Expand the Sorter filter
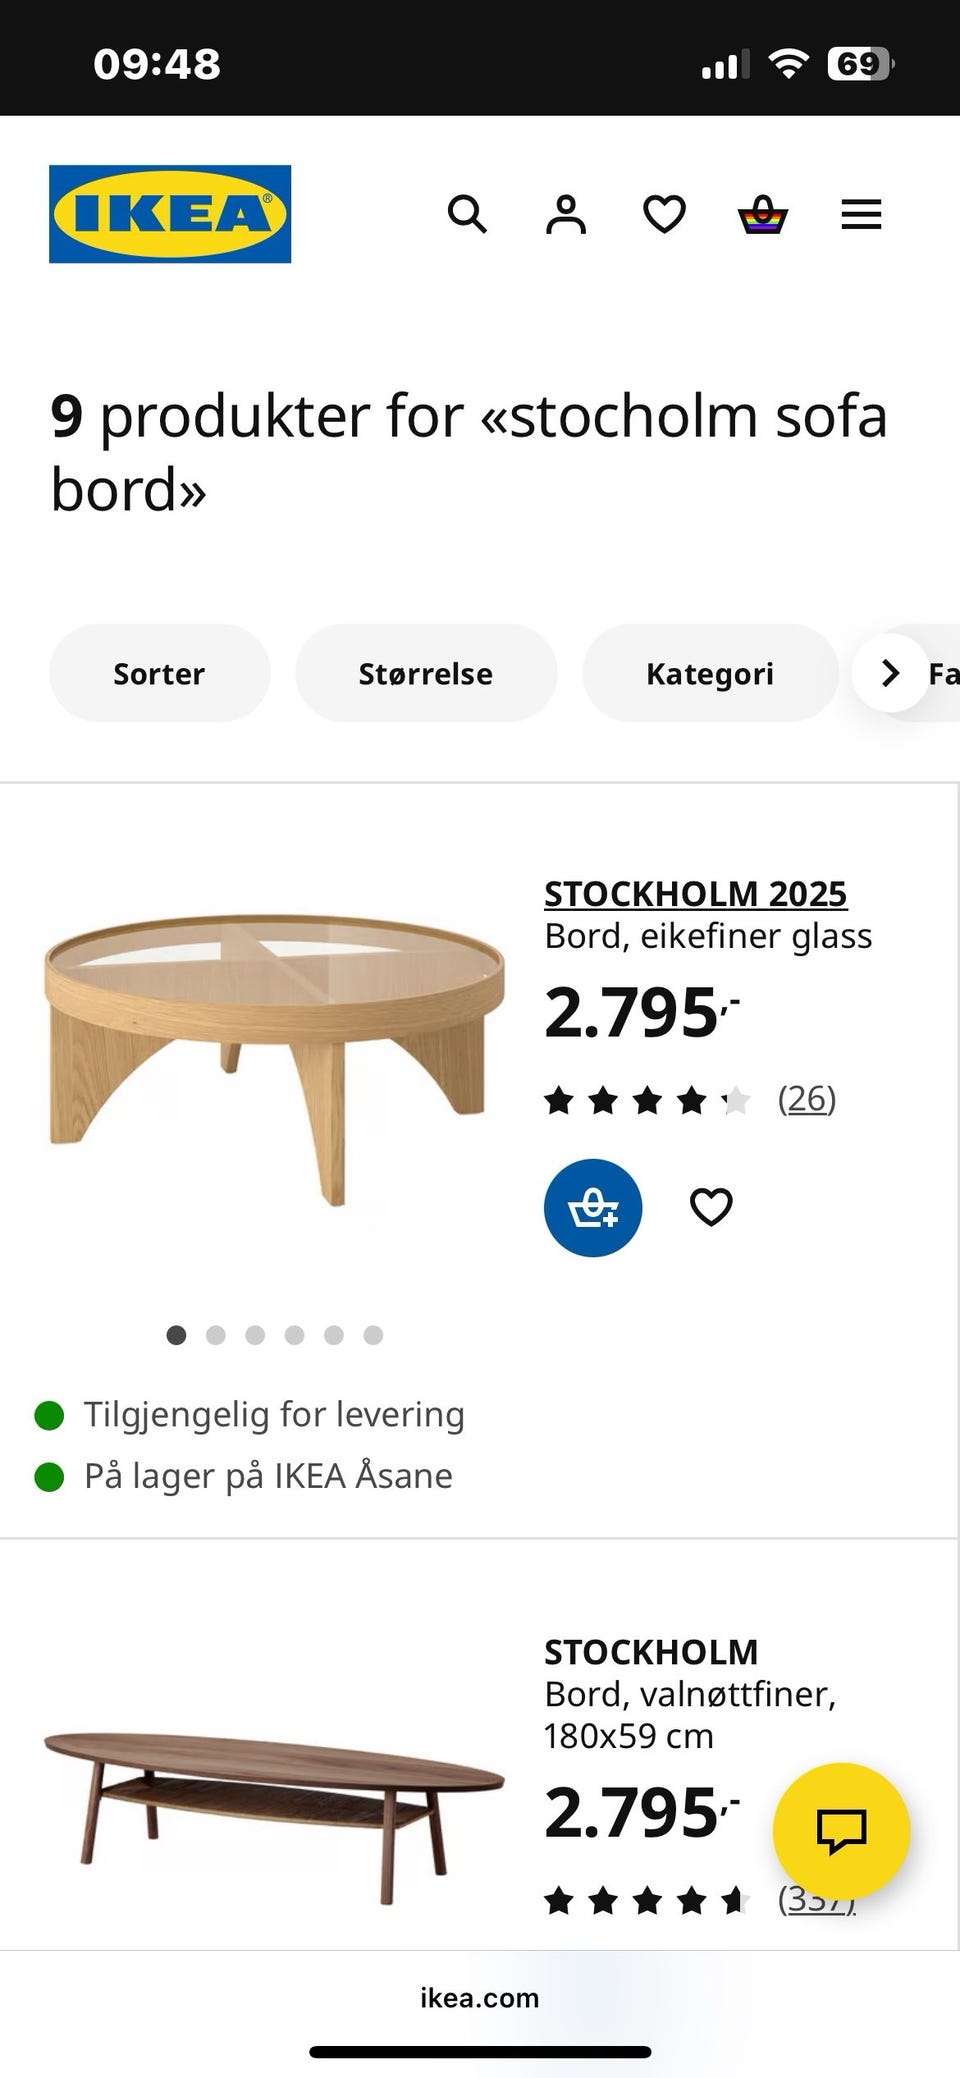The image size is (960, 2078). pos(159,673)
